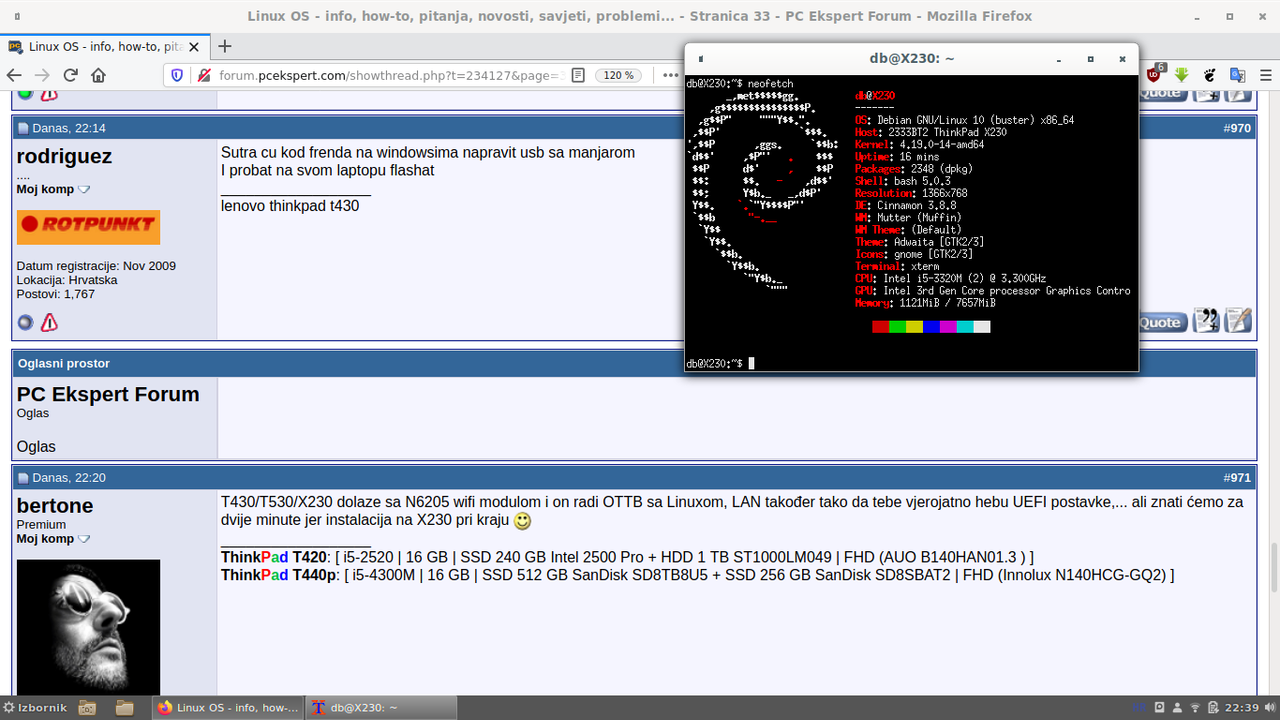The width and height of the screenshot is (1280, 720).
Task: Reload the forum page
Action: (70, 75)
